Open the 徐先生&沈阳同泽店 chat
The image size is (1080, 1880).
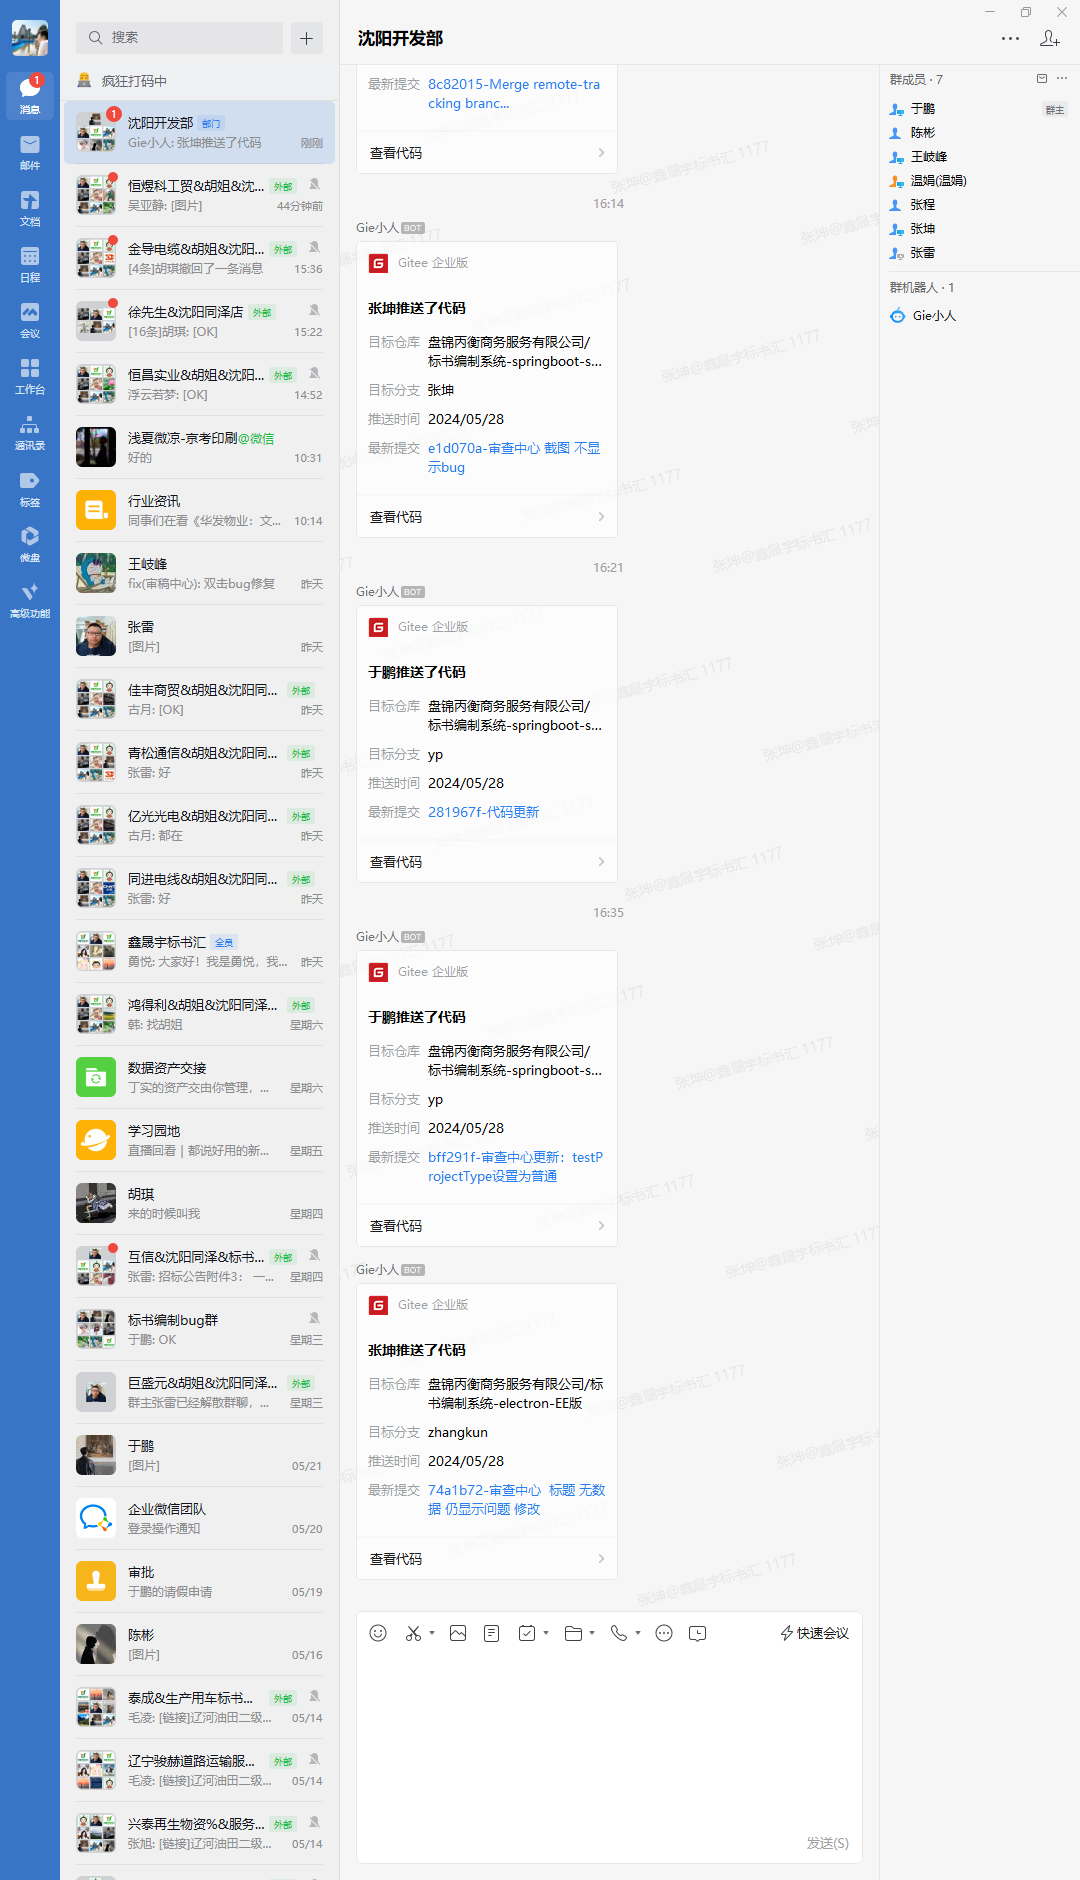[200, 321]
